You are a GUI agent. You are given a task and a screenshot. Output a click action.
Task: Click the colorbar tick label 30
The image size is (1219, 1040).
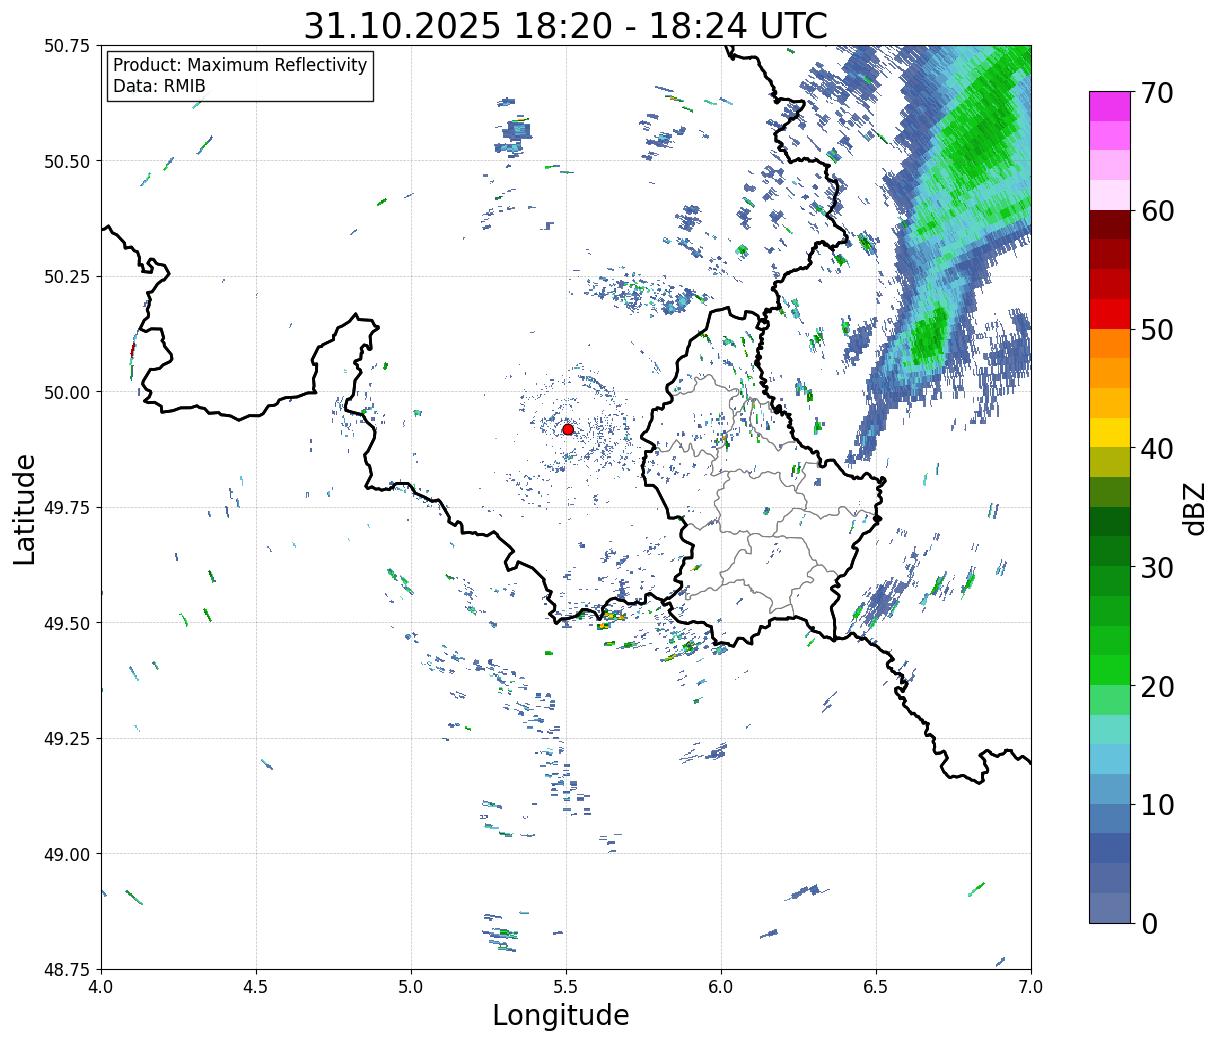point(1157,567)
